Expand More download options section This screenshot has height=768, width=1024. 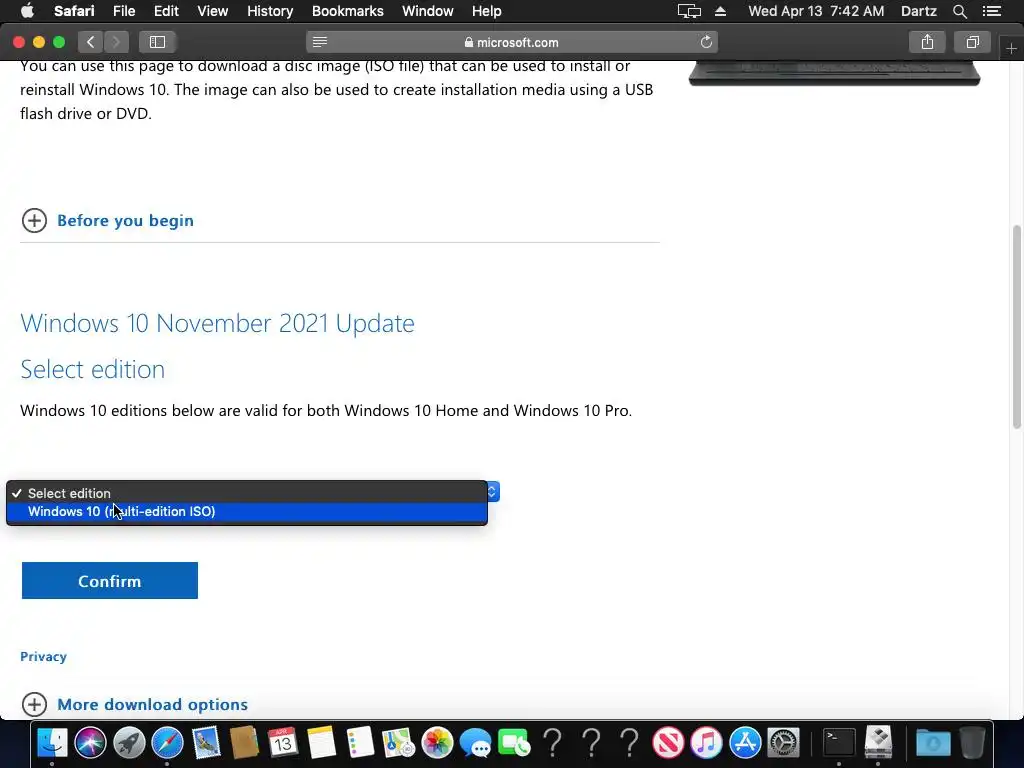(x=135, y=705)
